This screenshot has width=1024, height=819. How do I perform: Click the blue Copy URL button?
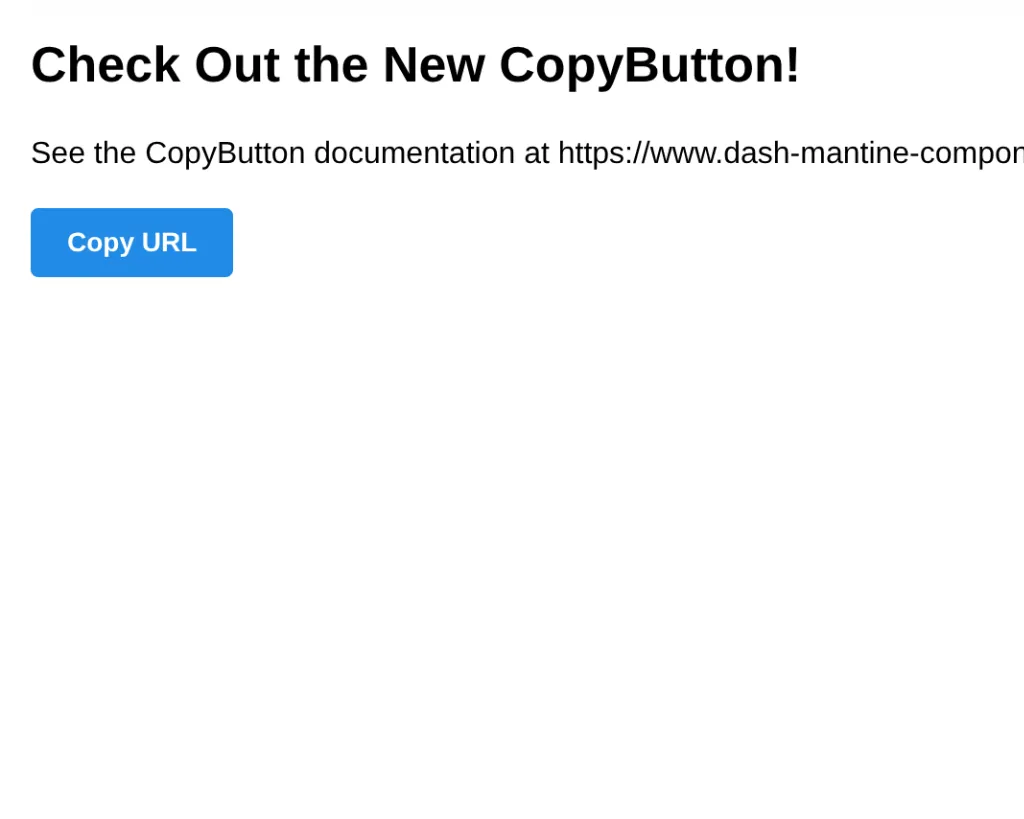coord(132,243)
